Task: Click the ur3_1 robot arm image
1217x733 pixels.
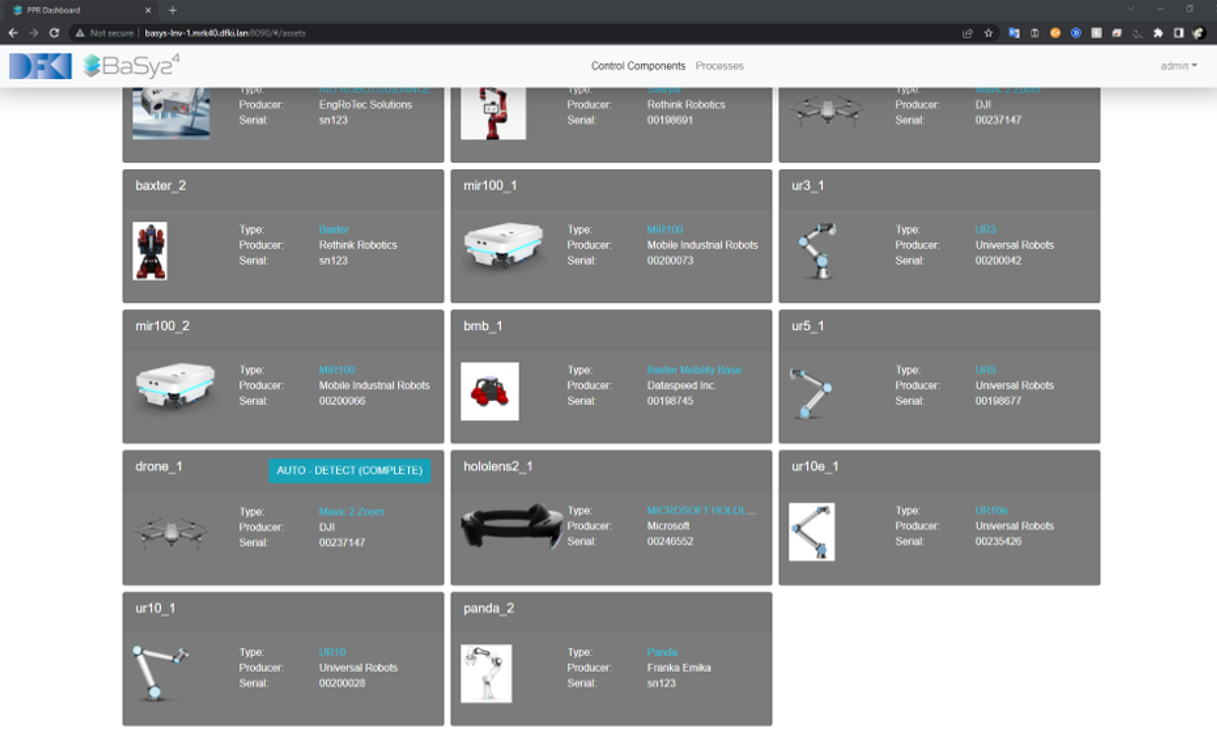Action: point(818,250)
